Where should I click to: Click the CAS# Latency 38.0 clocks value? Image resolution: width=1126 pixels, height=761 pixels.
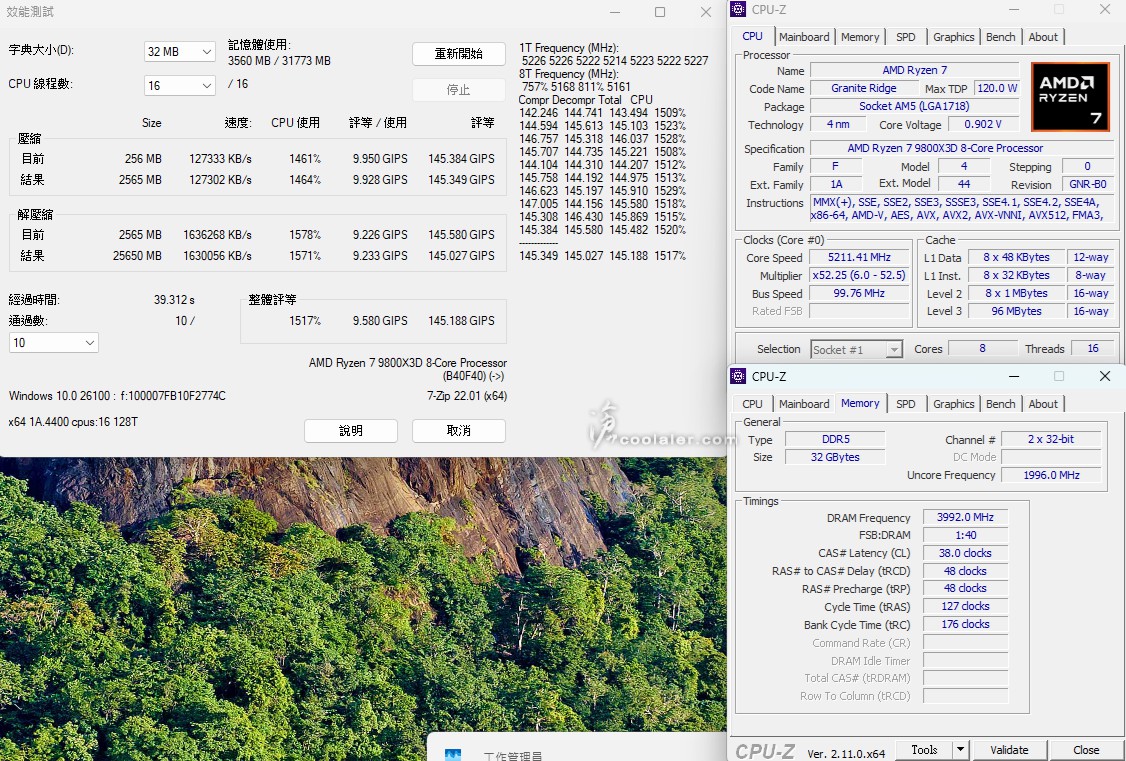[x=965, y=553]
